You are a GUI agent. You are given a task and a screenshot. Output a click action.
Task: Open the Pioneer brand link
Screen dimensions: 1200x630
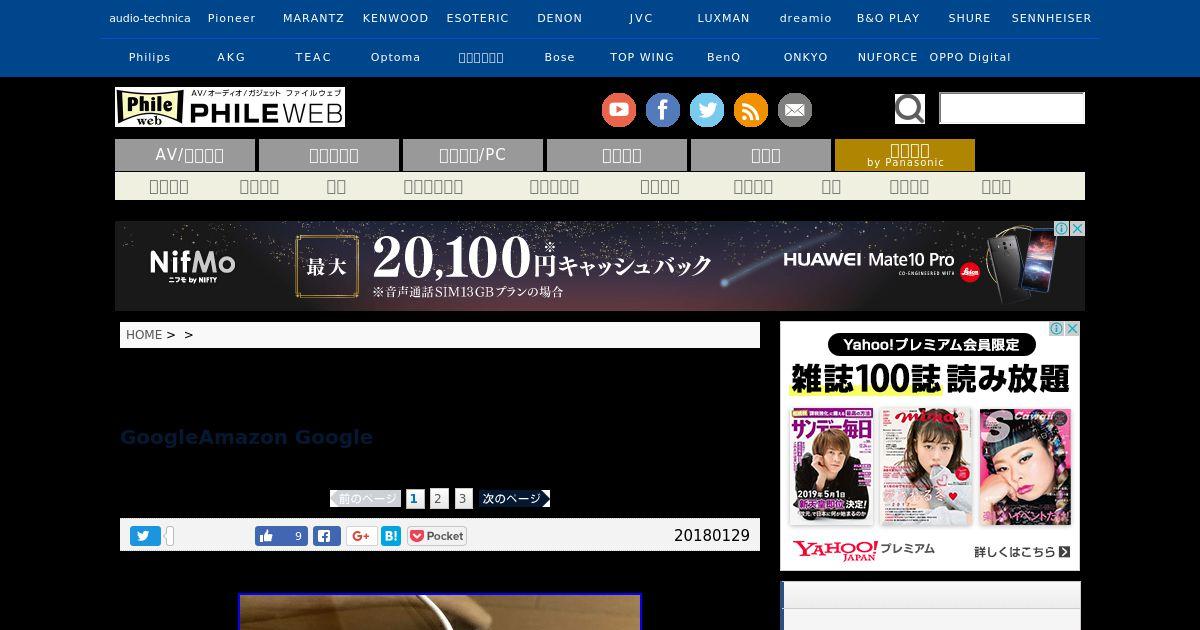pos(232,18)
